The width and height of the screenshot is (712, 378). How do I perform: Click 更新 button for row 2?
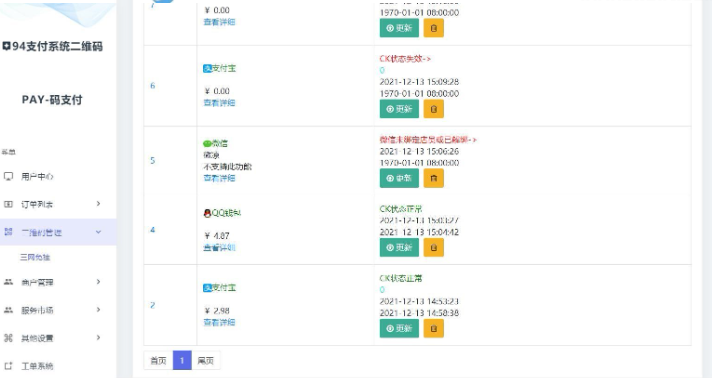point(399,328)
